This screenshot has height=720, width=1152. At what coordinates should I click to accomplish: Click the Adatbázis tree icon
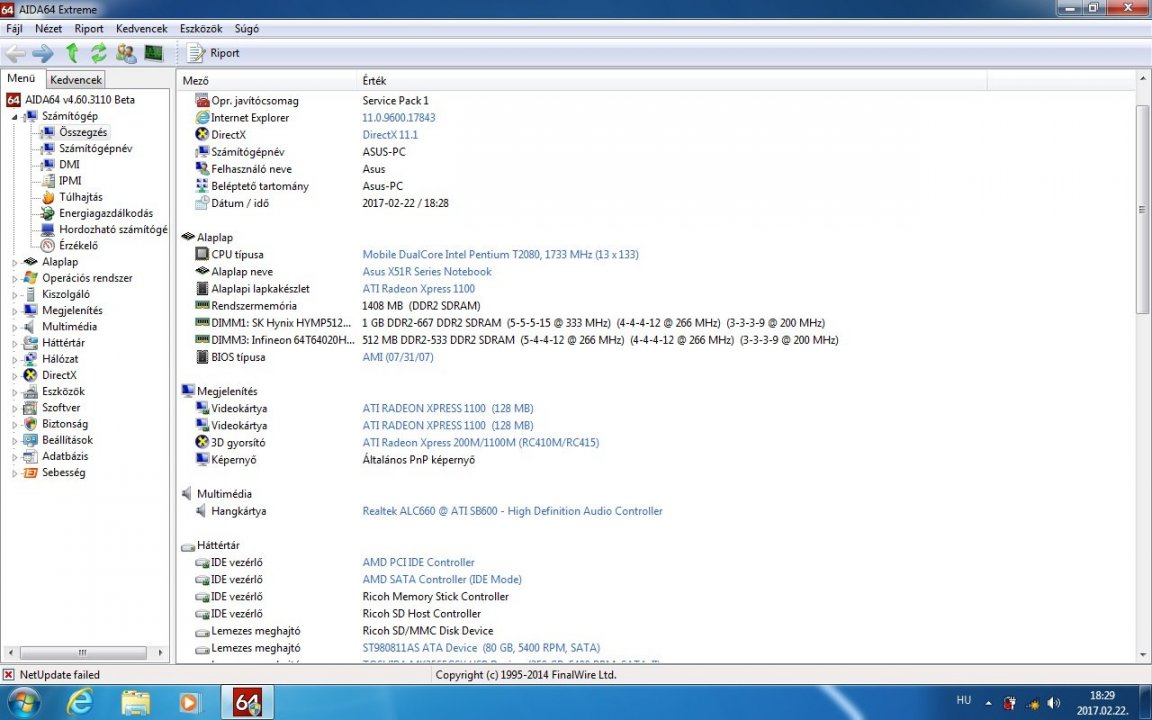tap(30, 456)
